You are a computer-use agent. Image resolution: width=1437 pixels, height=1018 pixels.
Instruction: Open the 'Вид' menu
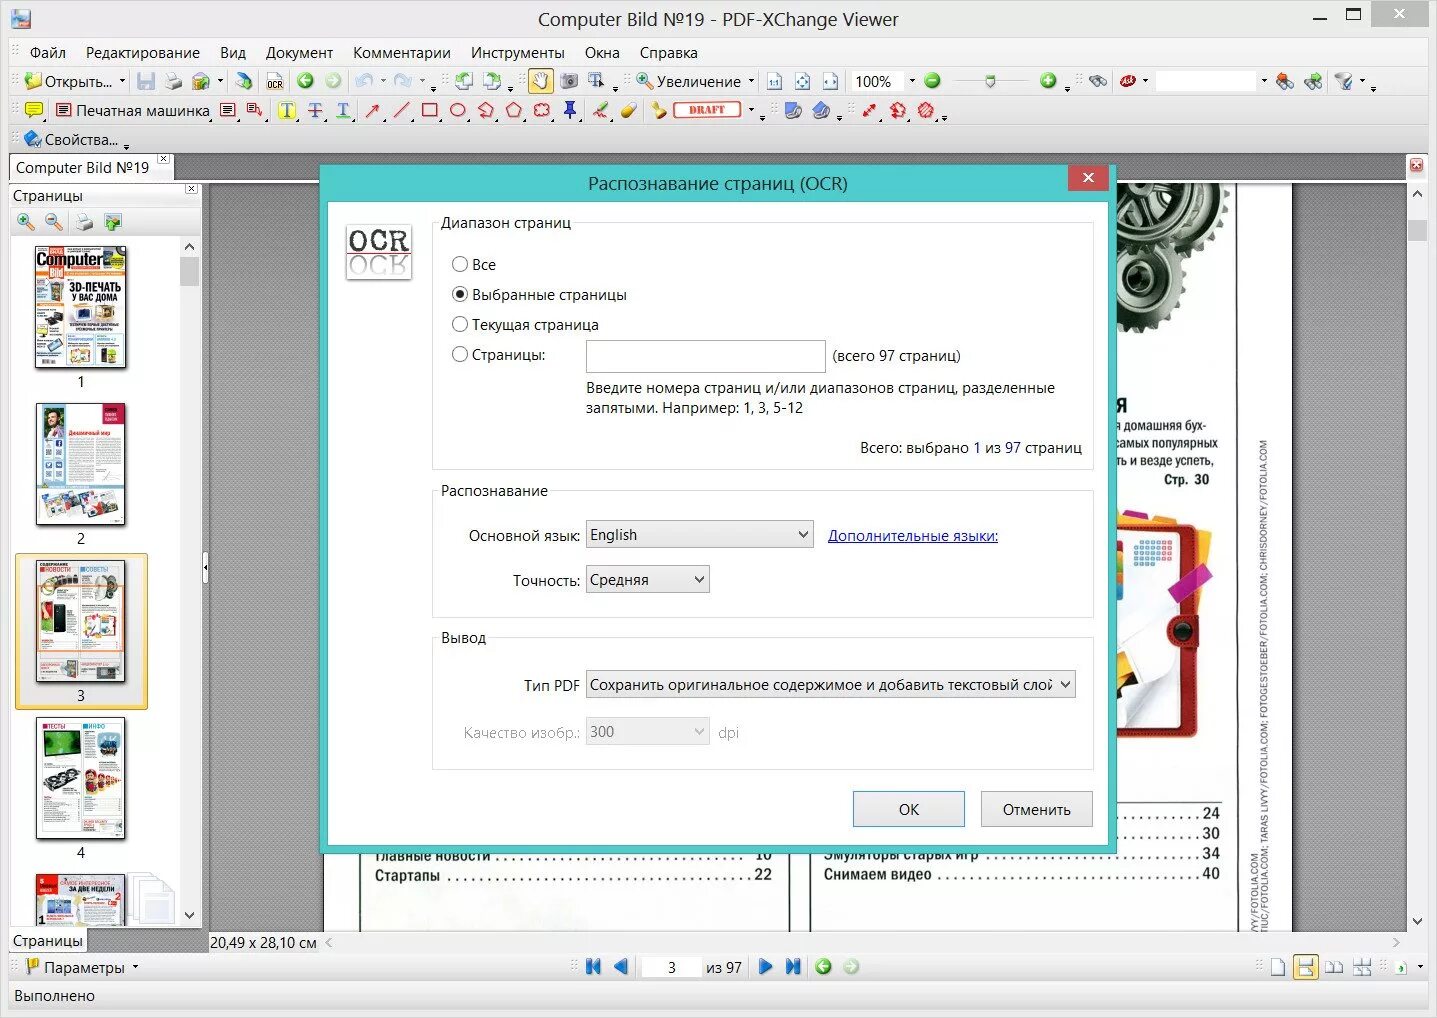[x=233, y=53]
